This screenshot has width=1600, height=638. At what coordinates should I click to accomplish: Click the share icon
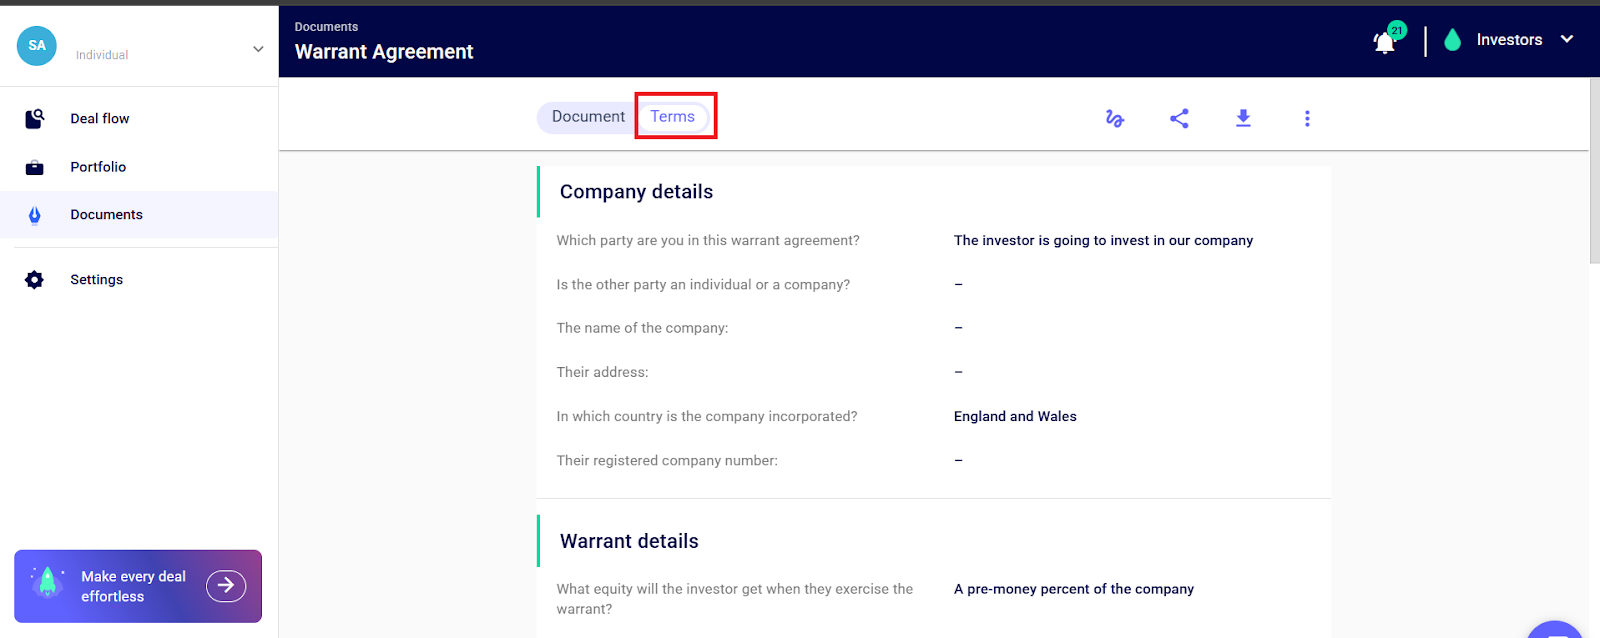[x=1179, y=119]
